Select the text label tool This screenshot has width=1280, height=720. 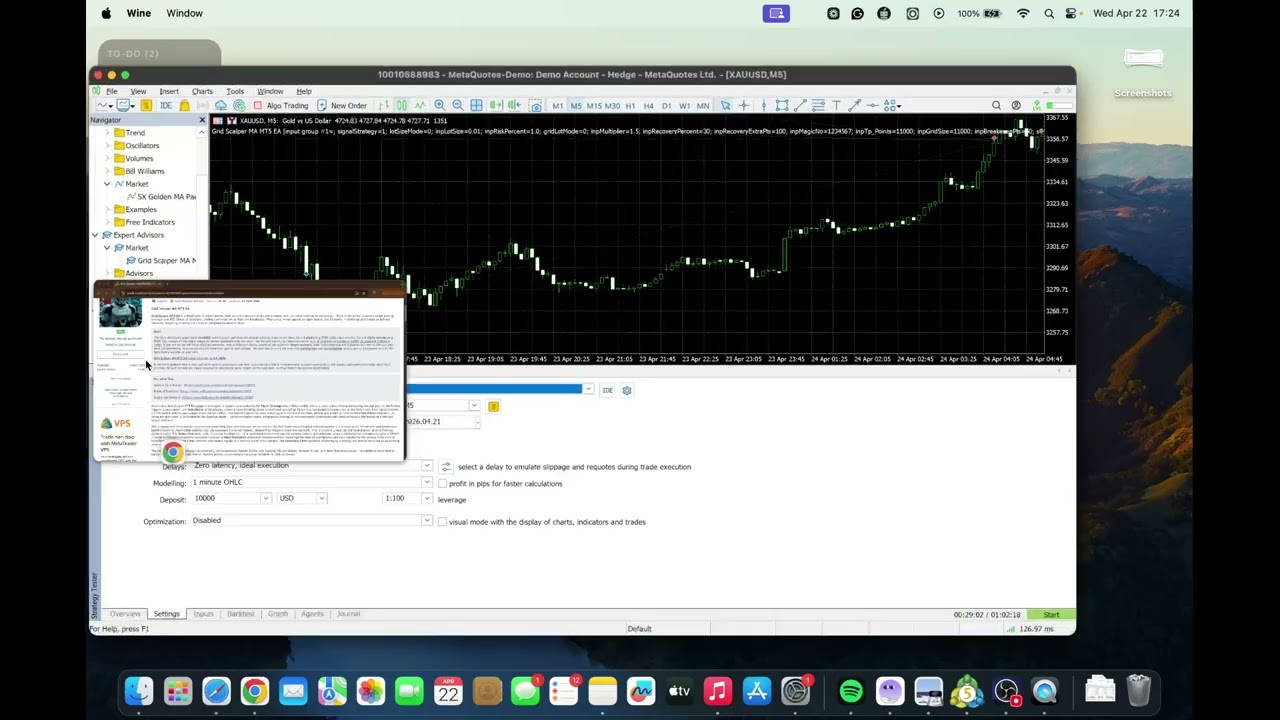click(837, 105)
